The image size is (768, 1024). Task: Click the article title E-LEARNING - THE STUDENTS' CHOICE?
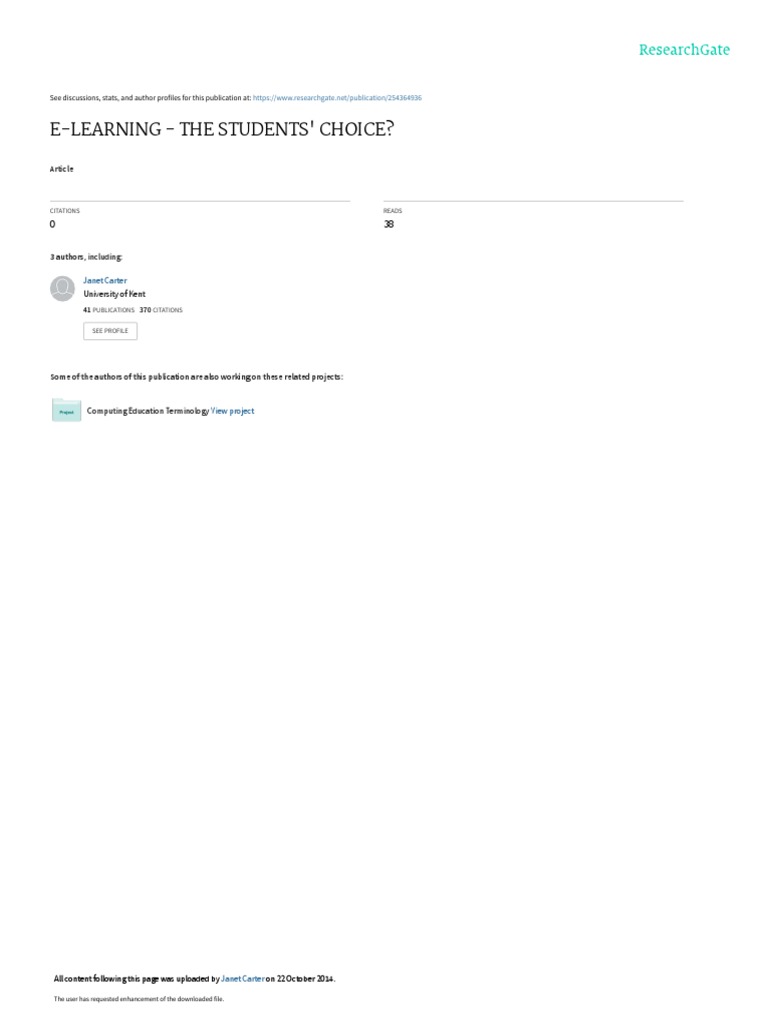point(222,129)
